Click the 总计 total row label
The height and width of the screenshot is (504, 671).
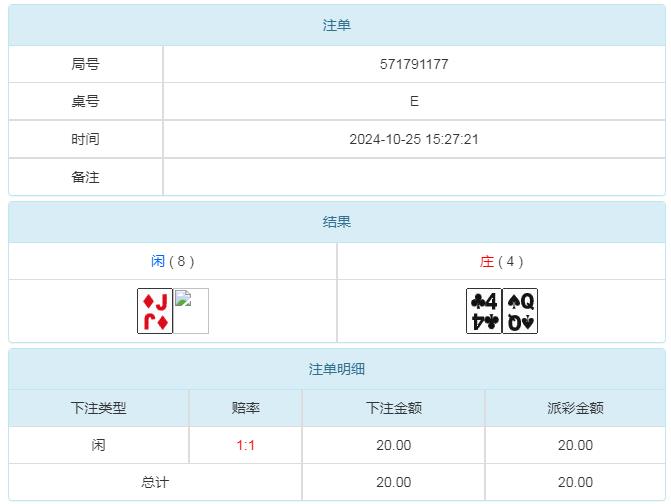155,482
